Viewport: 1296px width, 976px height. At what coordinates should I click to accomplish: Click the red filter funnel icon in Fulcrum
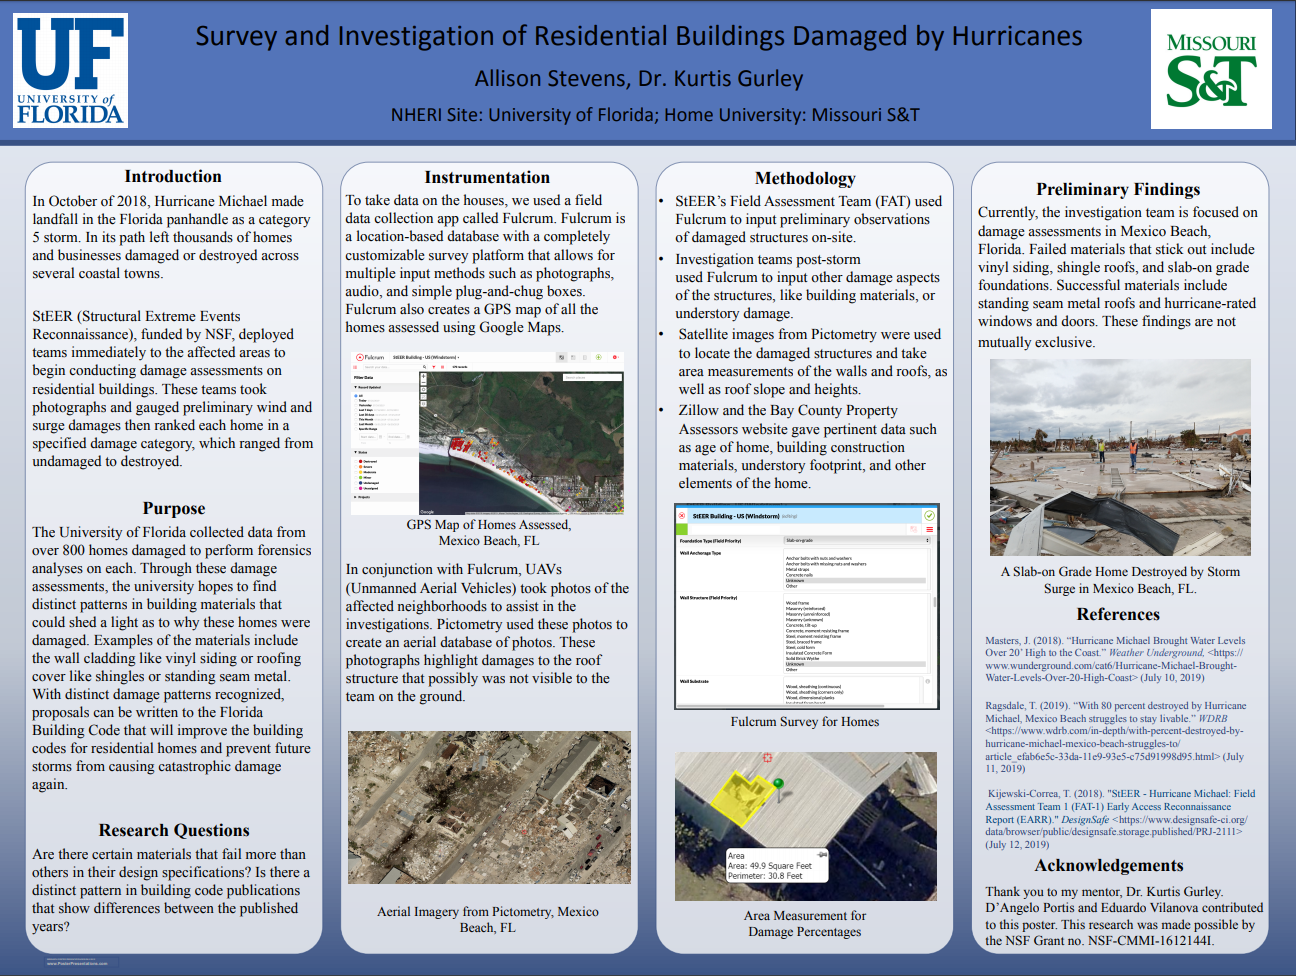433,367
